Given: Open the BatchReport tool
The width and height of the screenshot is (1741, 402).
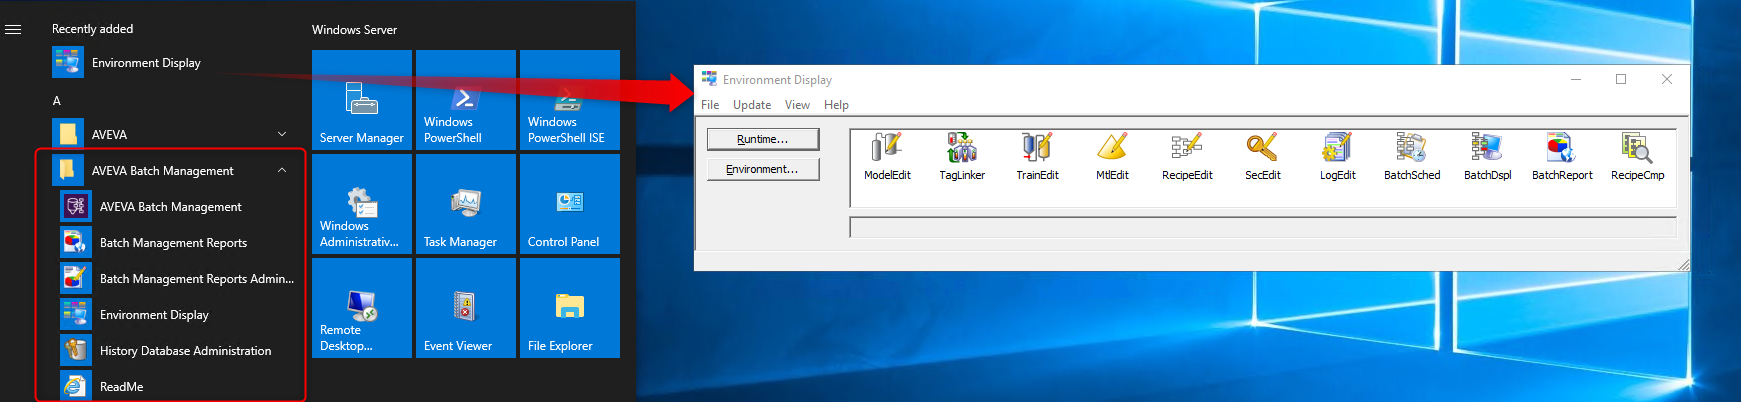Looking at the screenshot, I should point(1562,156).
